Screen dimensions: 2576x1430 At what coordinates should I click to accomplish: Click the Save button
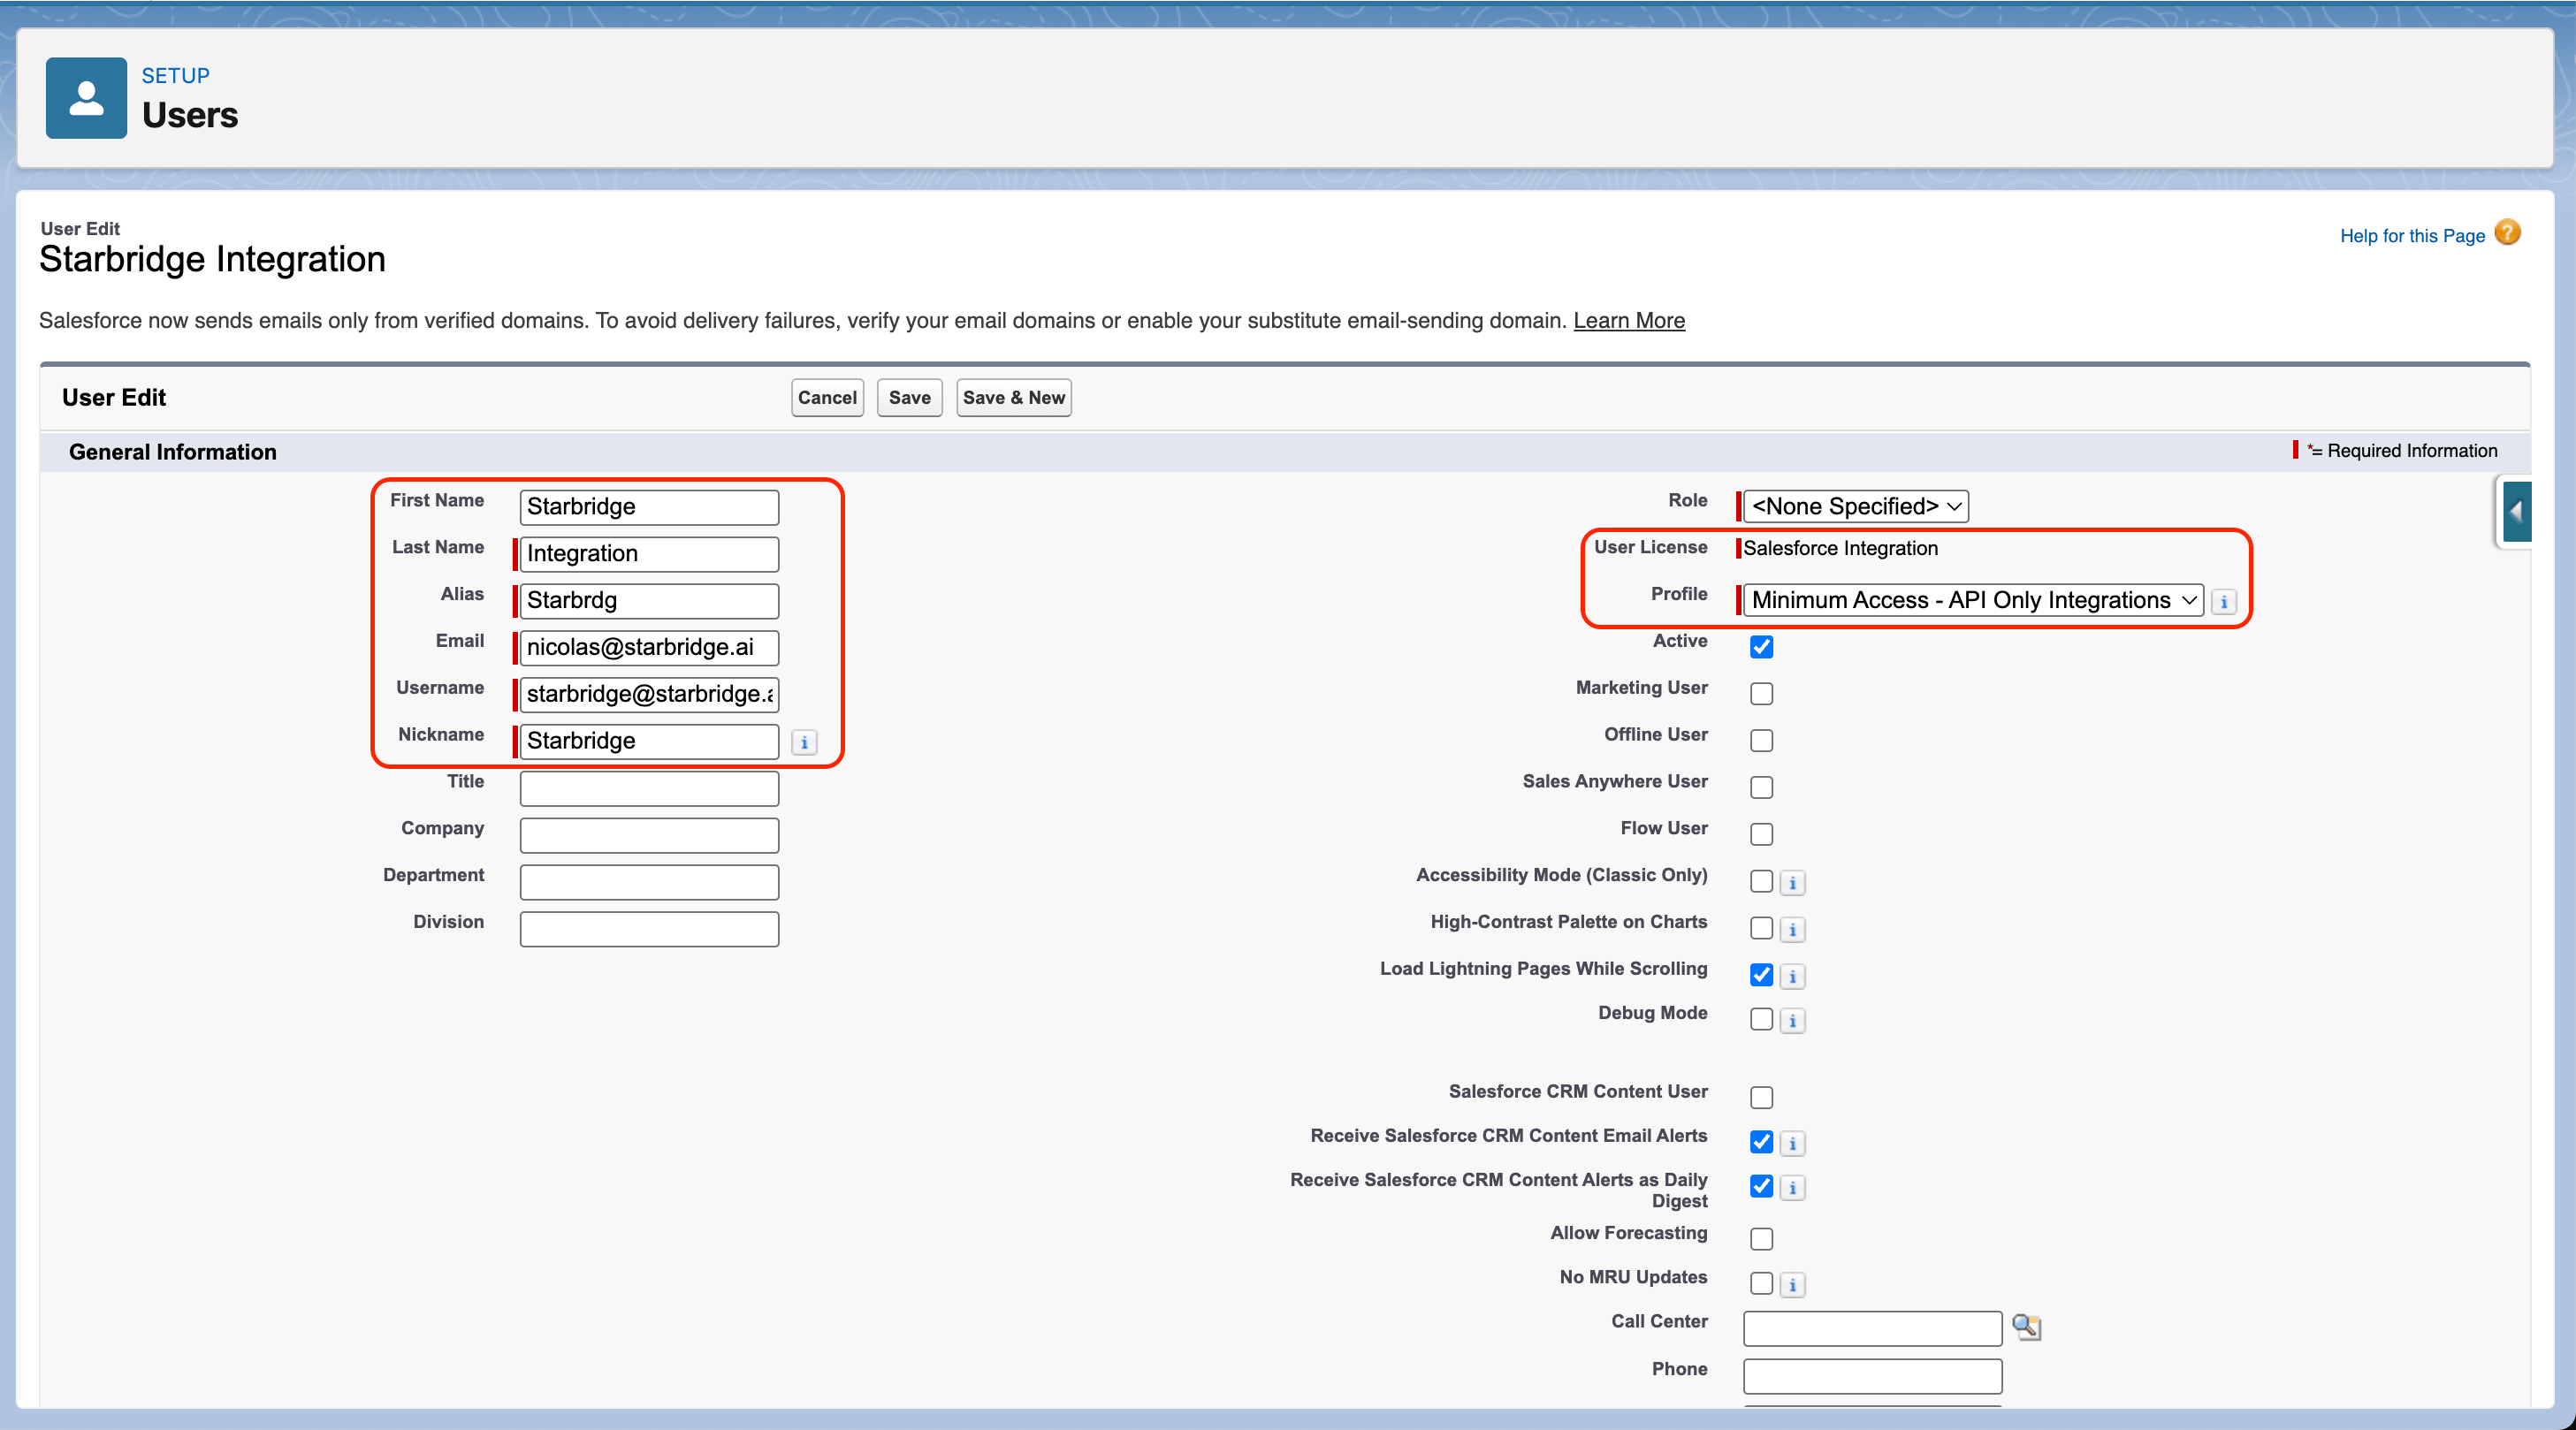pos(909,398)
